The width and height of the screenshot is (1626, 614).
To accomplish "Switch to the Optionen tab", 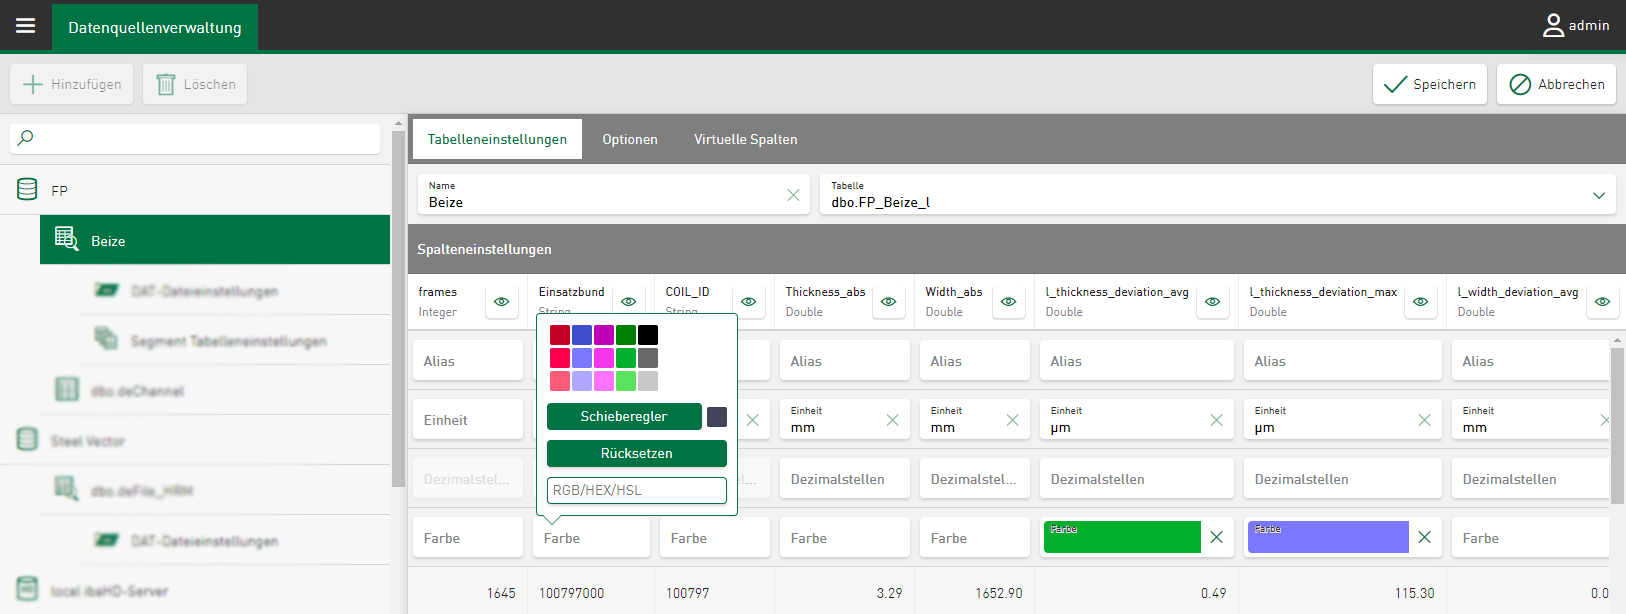I will (629, 139).
